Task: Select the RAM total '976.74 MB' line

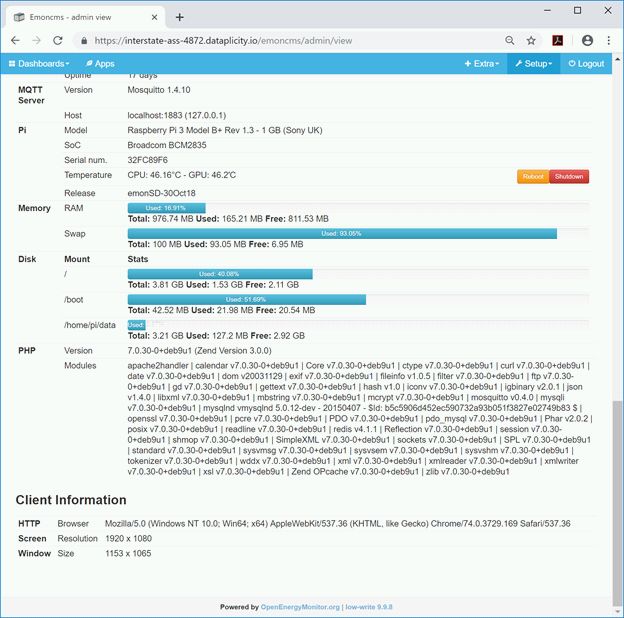Action: tap(228, 219)
